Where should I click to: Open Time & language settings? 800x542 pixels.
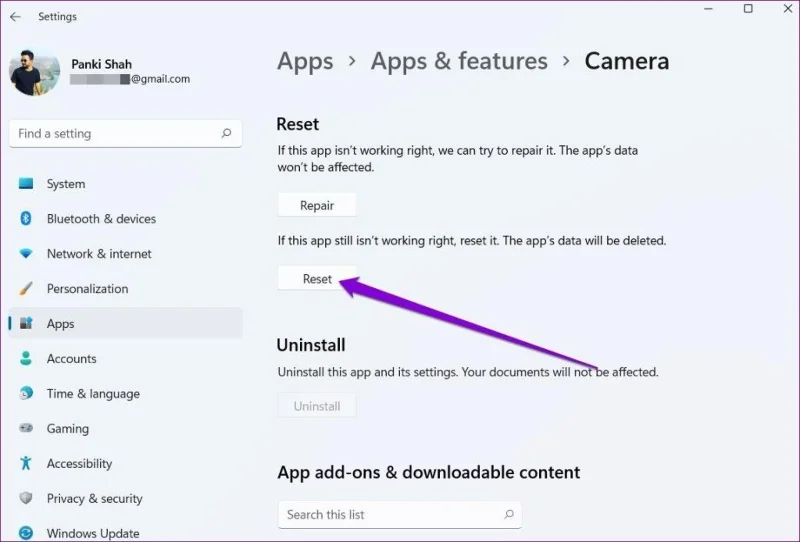click(126, 393)
